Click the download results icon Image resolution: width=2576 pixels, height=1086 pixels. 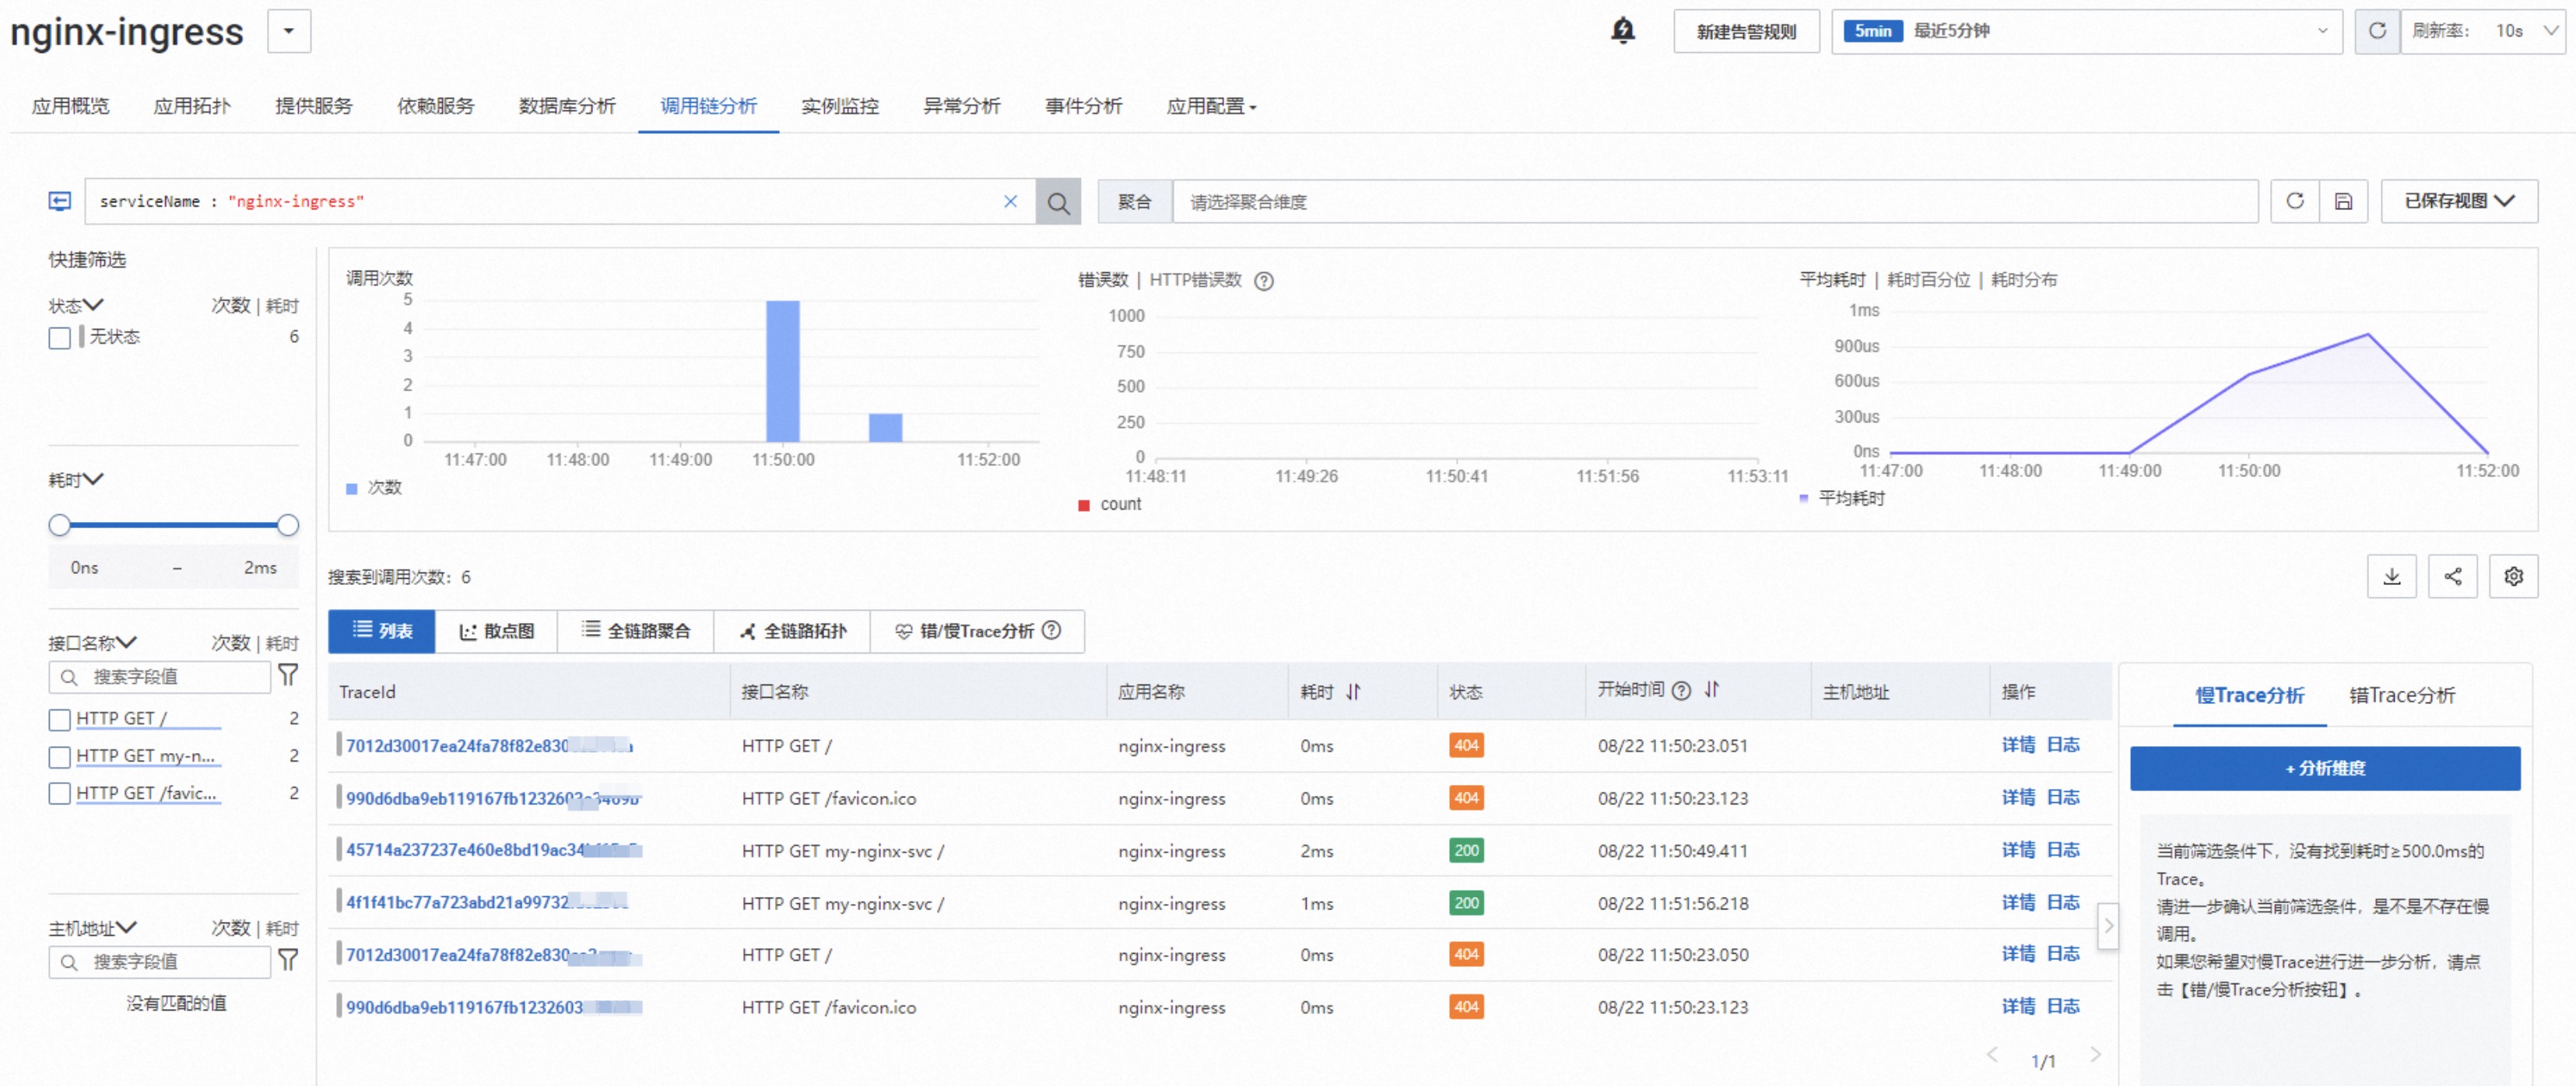2391,576
